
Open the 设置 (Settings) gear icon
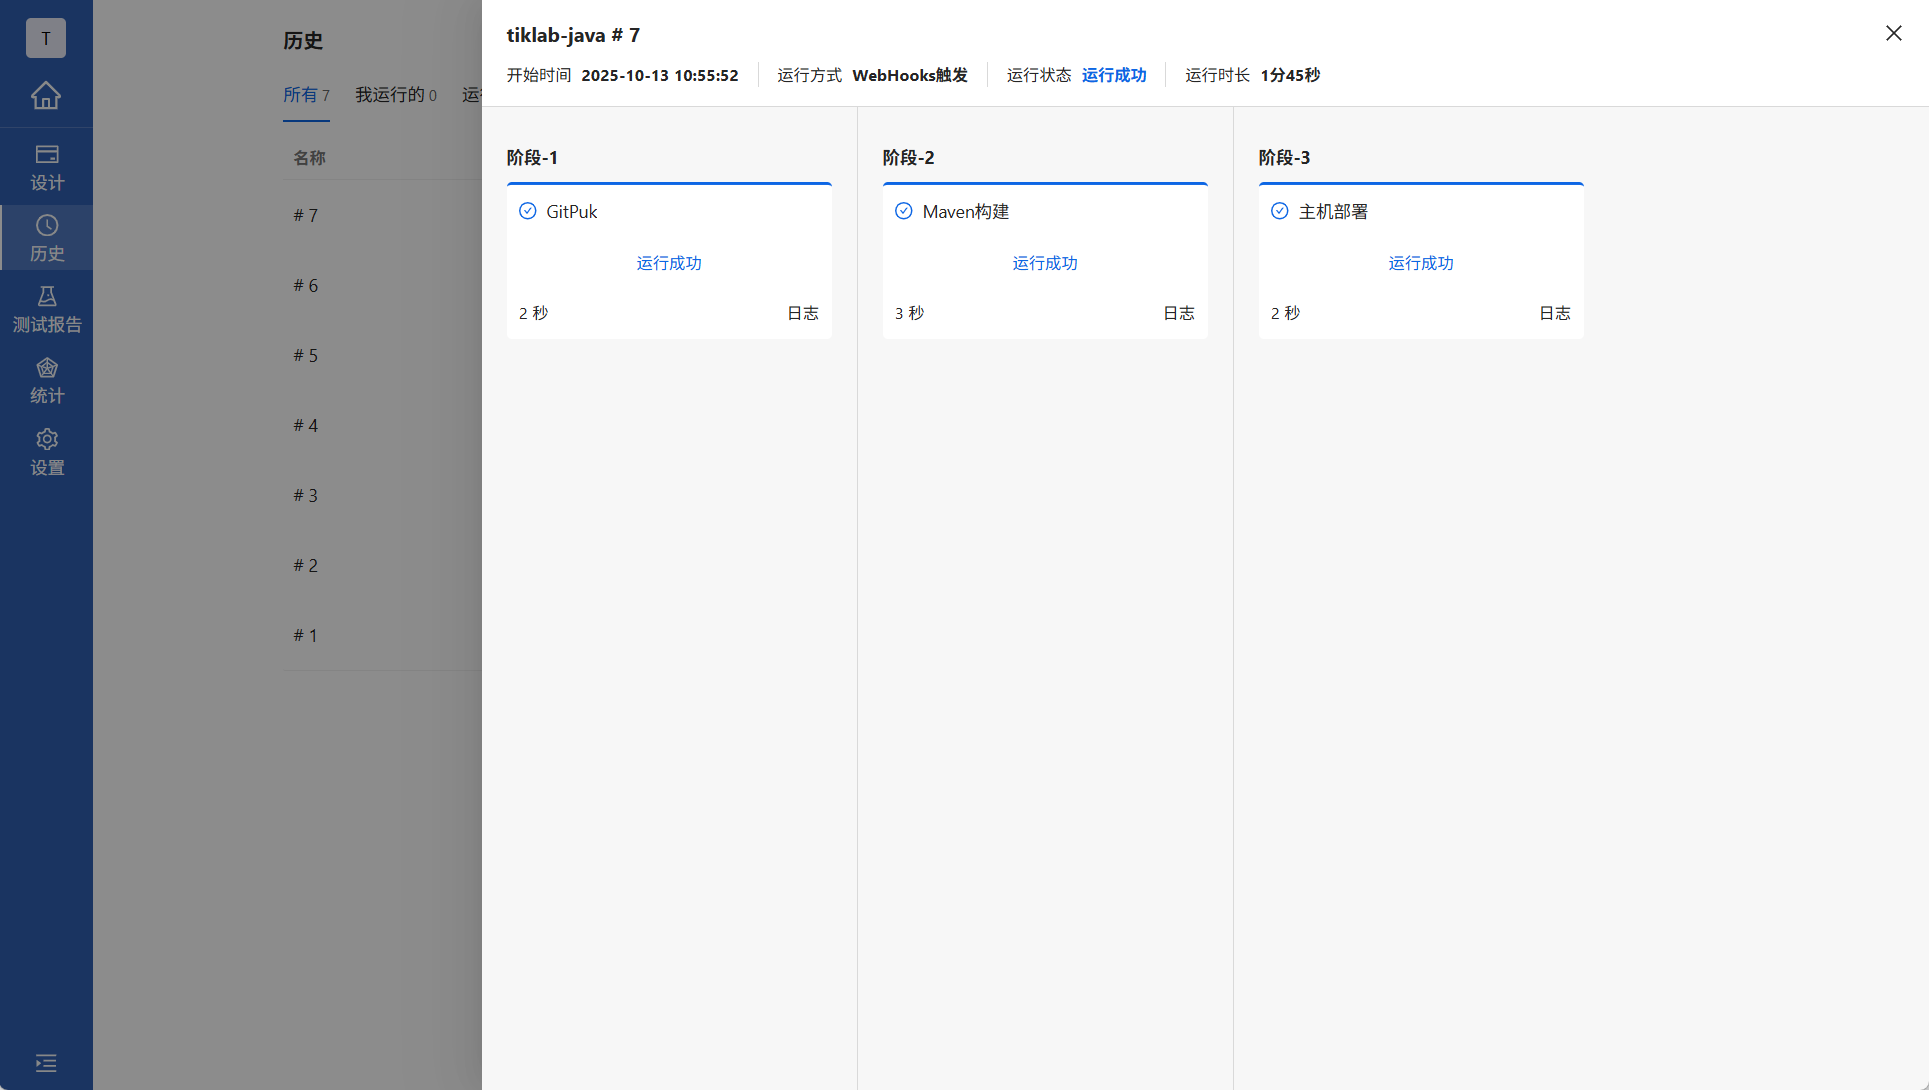pyautogui.click(x=46, y=452)
